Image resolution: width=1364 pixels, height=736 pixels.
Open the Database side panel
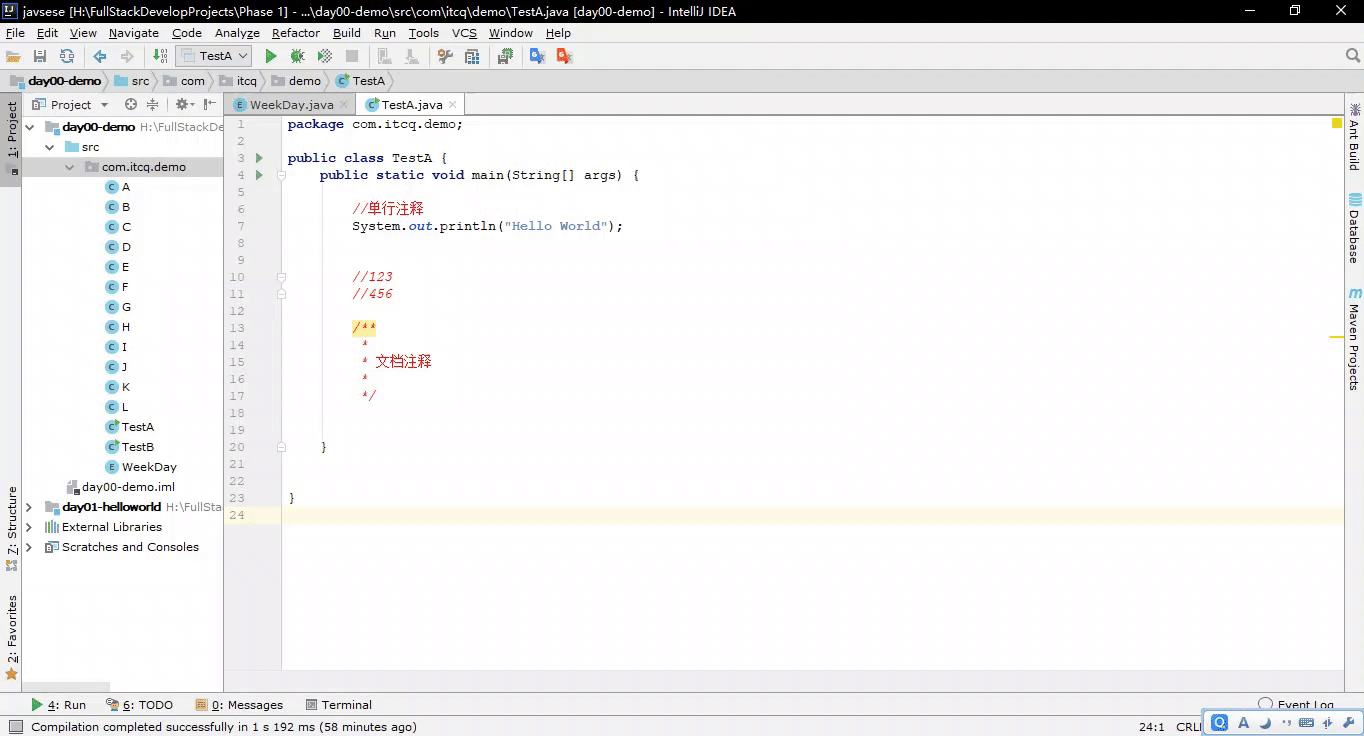[x=1354, y=228]
